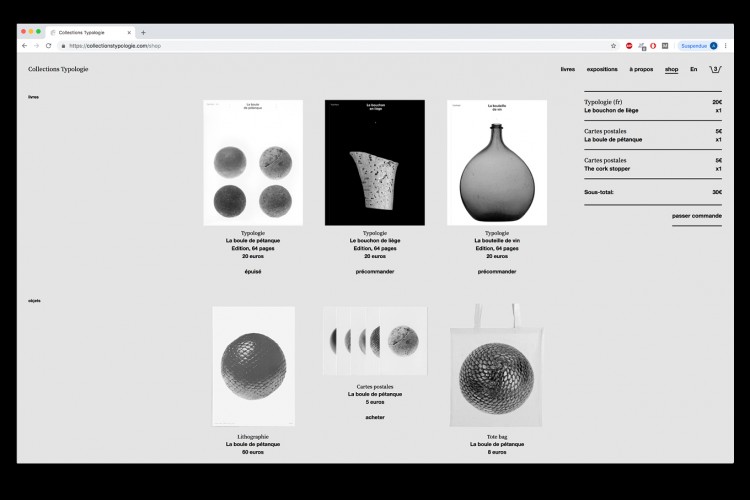This screenshot has height=500, width=750.
Task: Click the 8 euros tote bag price
Action: click(x=497, y=452)
